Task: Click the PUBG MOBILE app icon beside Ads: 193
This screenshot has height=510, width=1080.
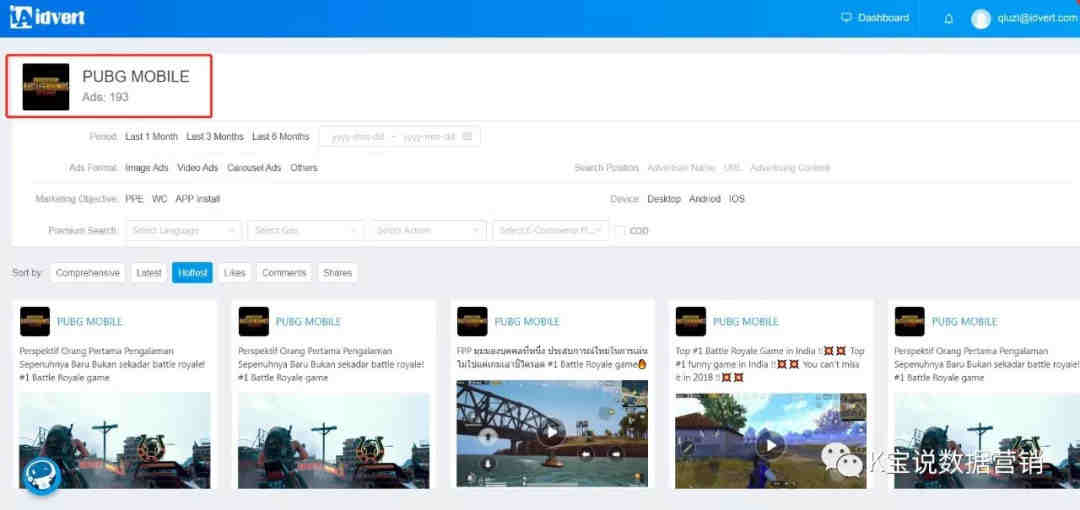Action: pos(45,87)
